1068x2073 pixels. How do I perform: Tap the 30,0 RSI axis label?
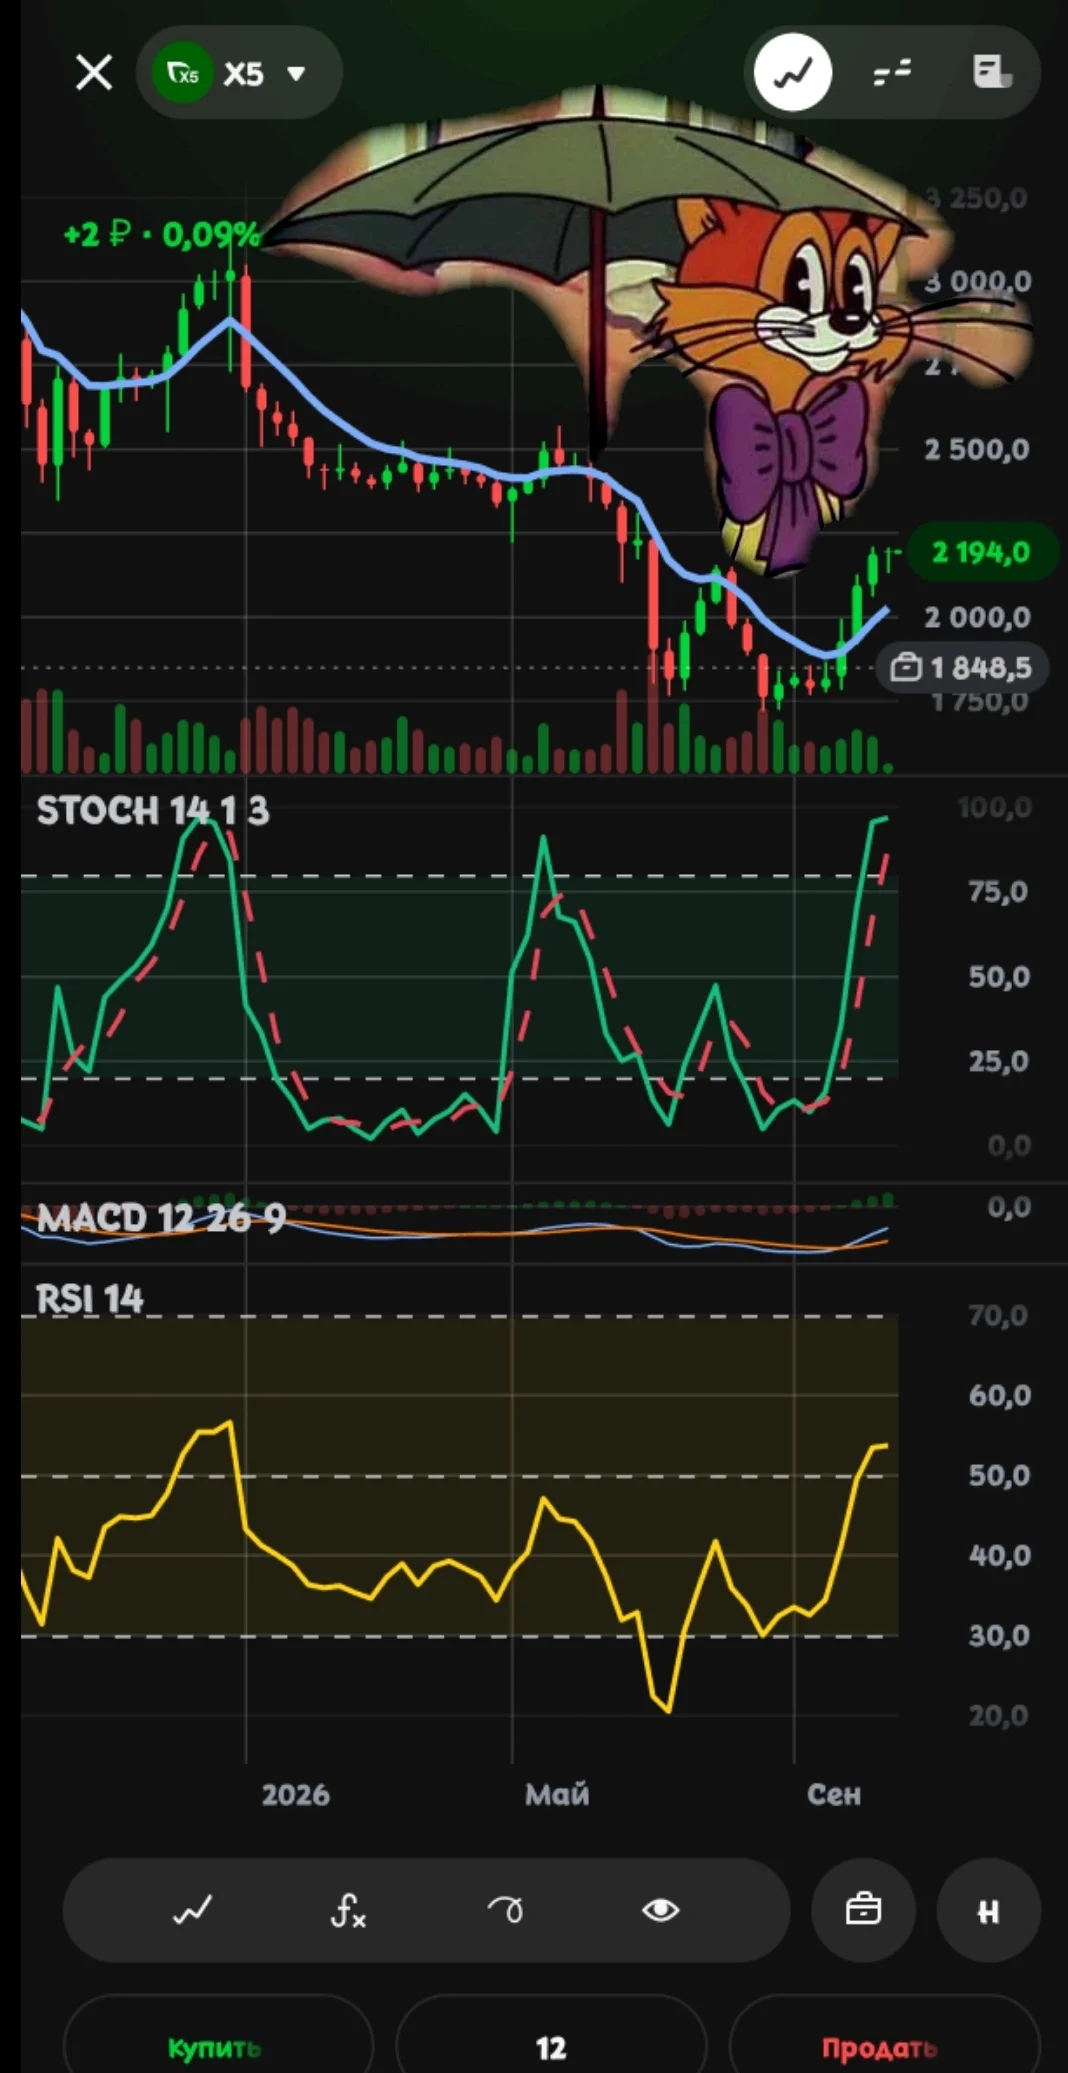point(998,1635)
